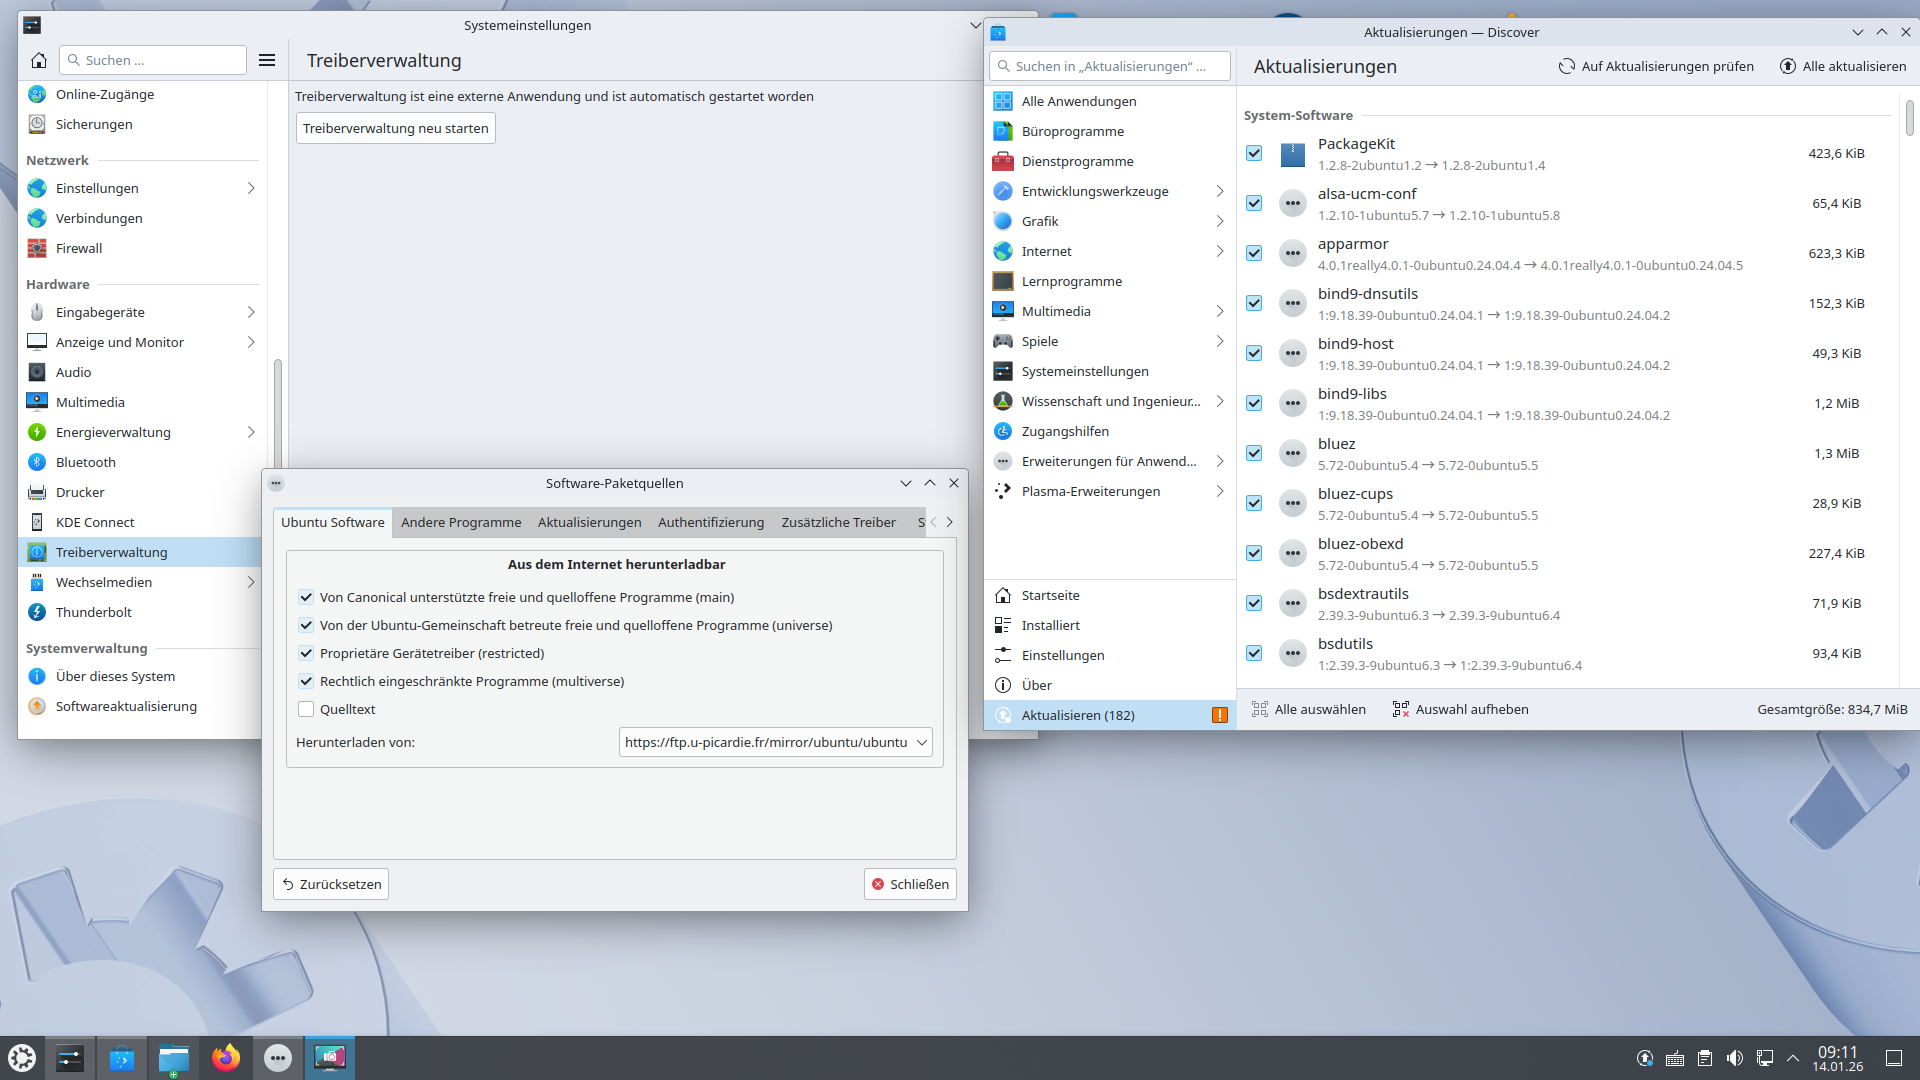Open the Startseite section in Discover
The width and height of the screenshot is (1920, 1080).
click(x=1050, y=594)
